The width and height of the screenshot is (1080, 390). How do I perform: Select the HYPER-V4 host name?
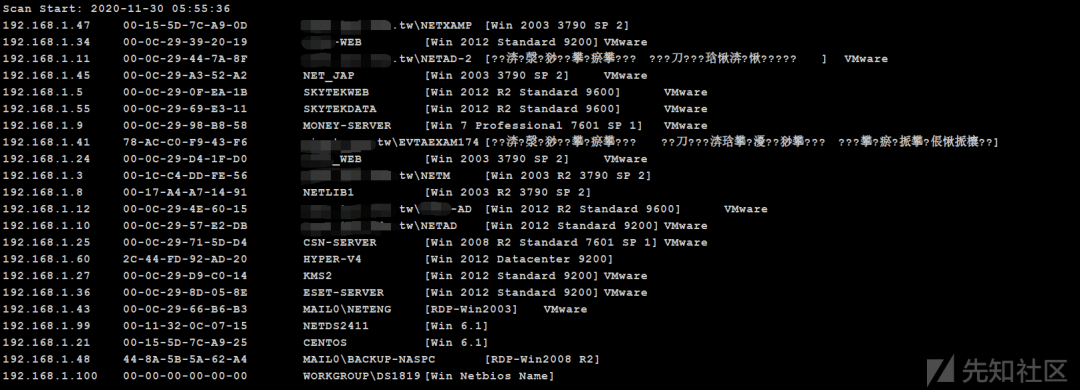(x=332, y=259)
